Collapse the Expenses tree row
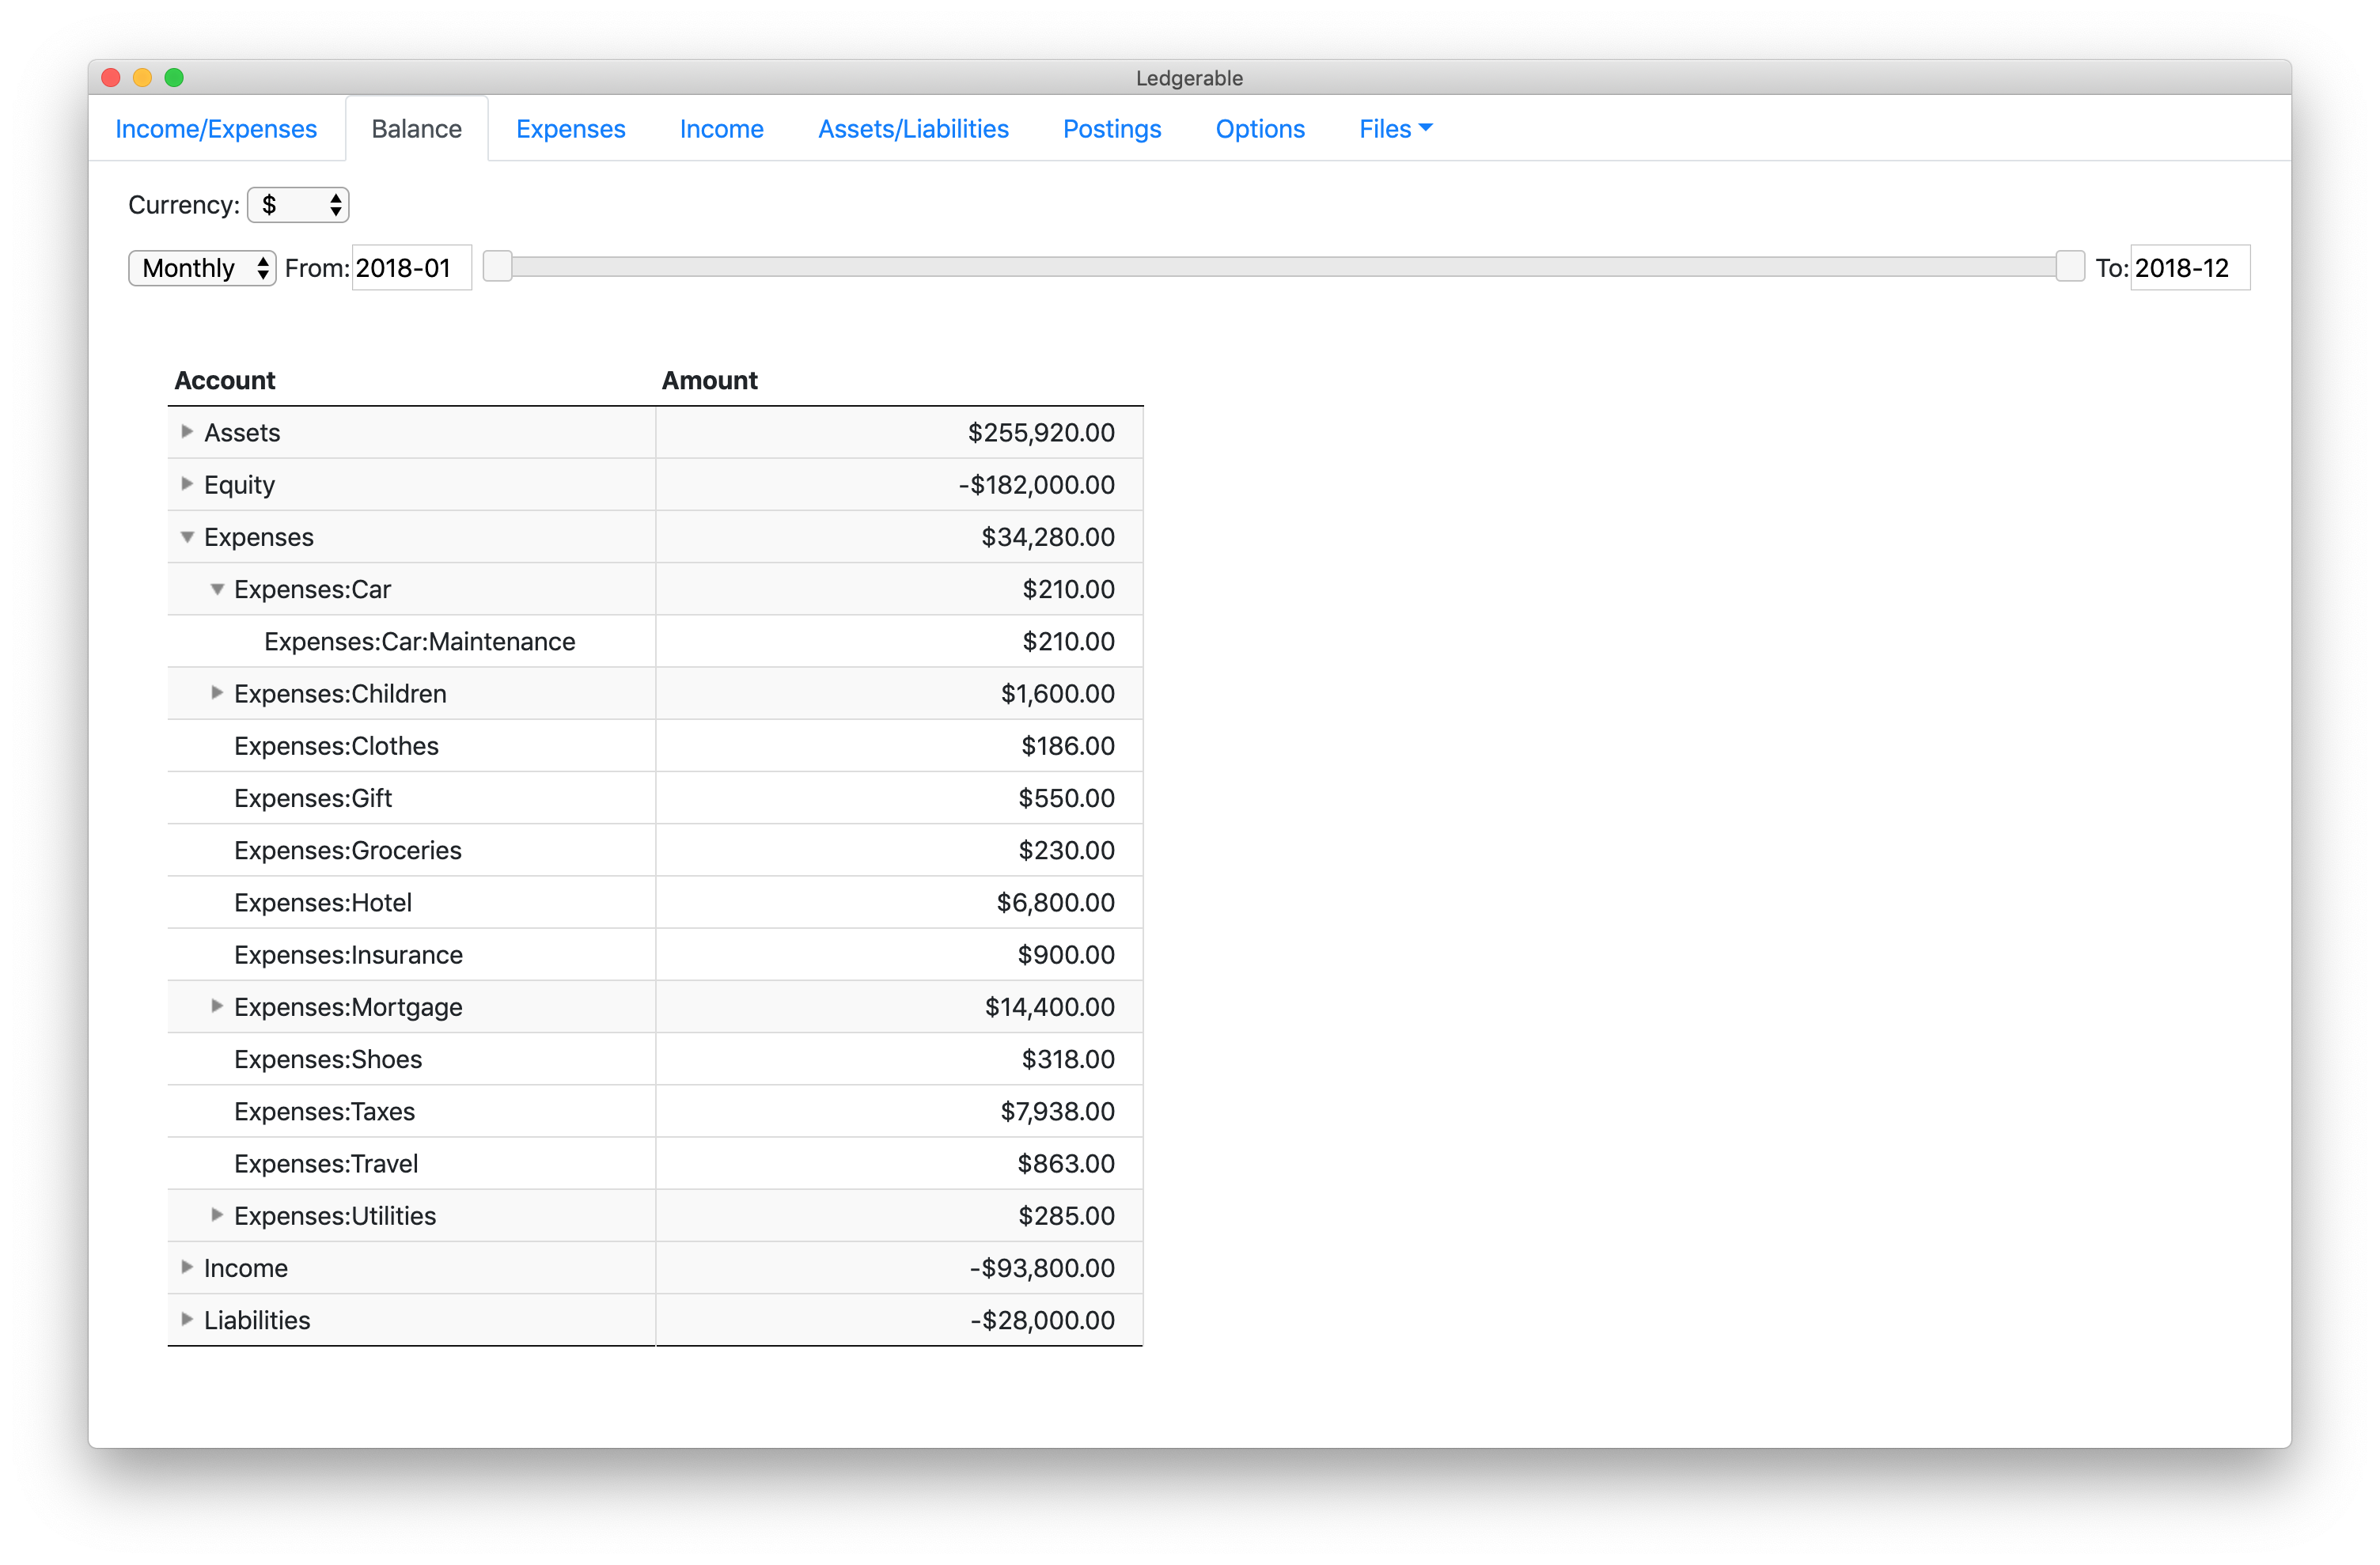Screen dimensions: 2380x1565 [187, 537]
